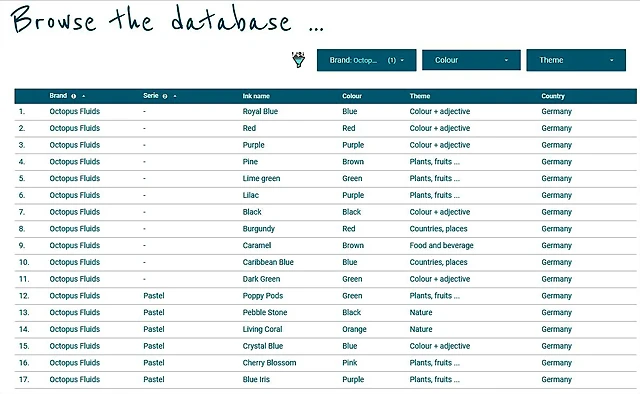
Task: Select the Lilac ink name
Action: [251, 195]
